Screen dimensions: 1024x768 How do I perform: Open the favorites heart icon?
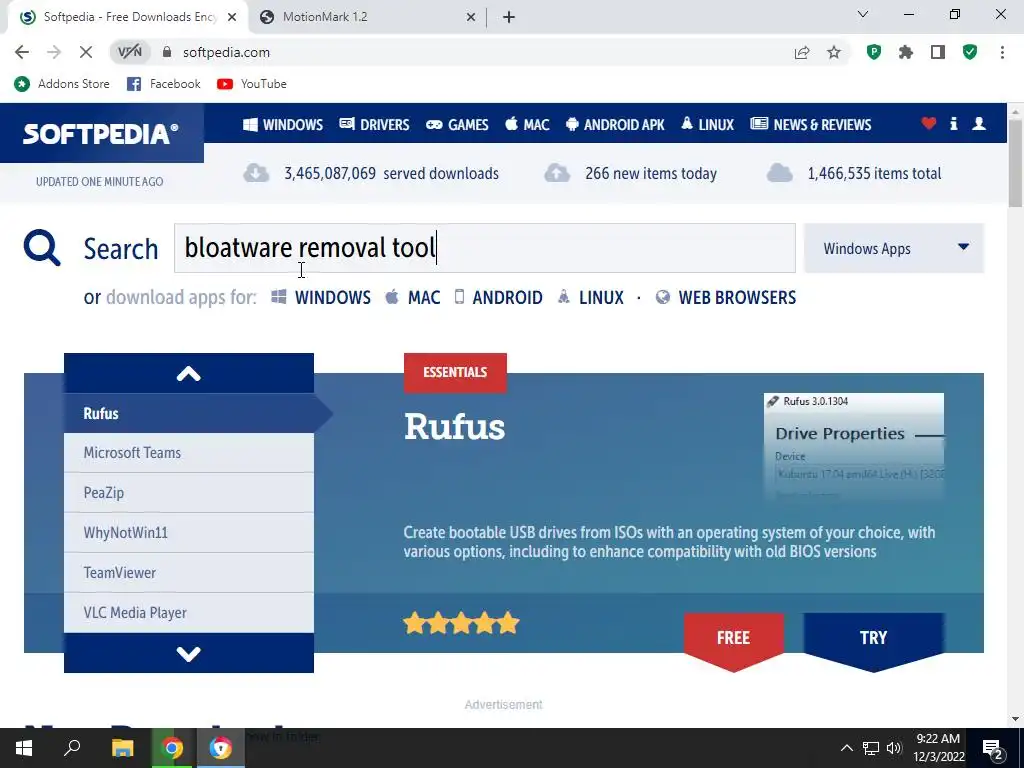tap(929, 123)
